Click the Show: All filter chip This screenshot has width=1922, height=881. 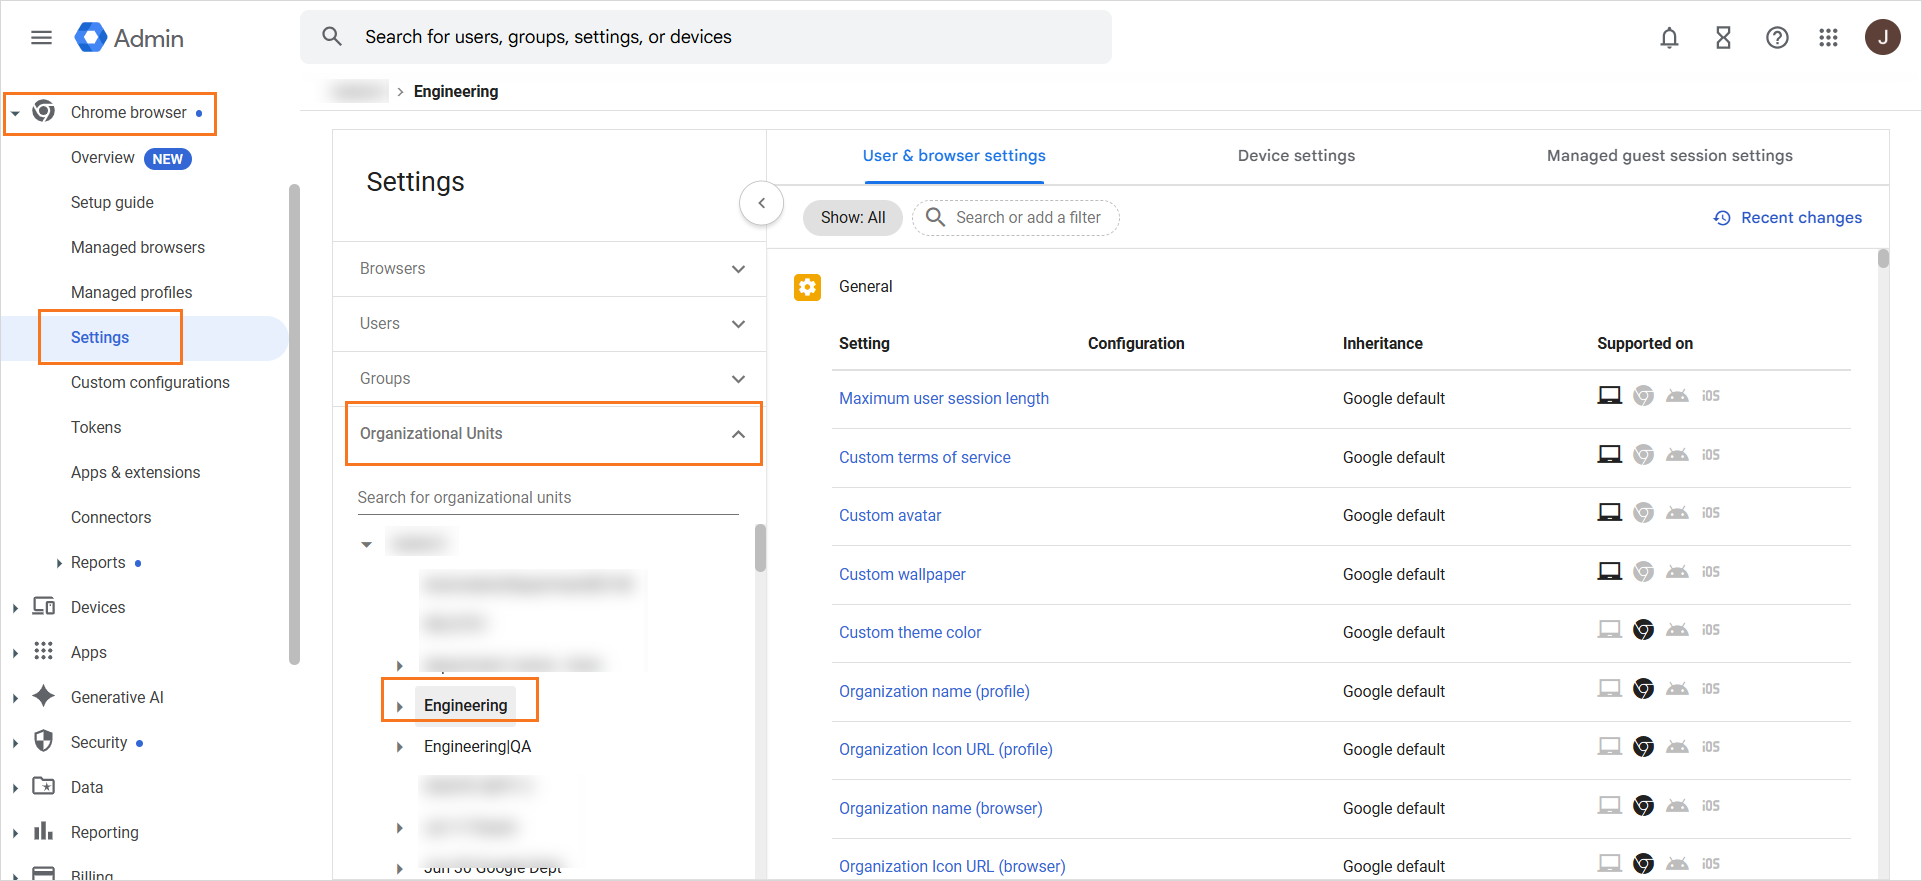[853, 218]
